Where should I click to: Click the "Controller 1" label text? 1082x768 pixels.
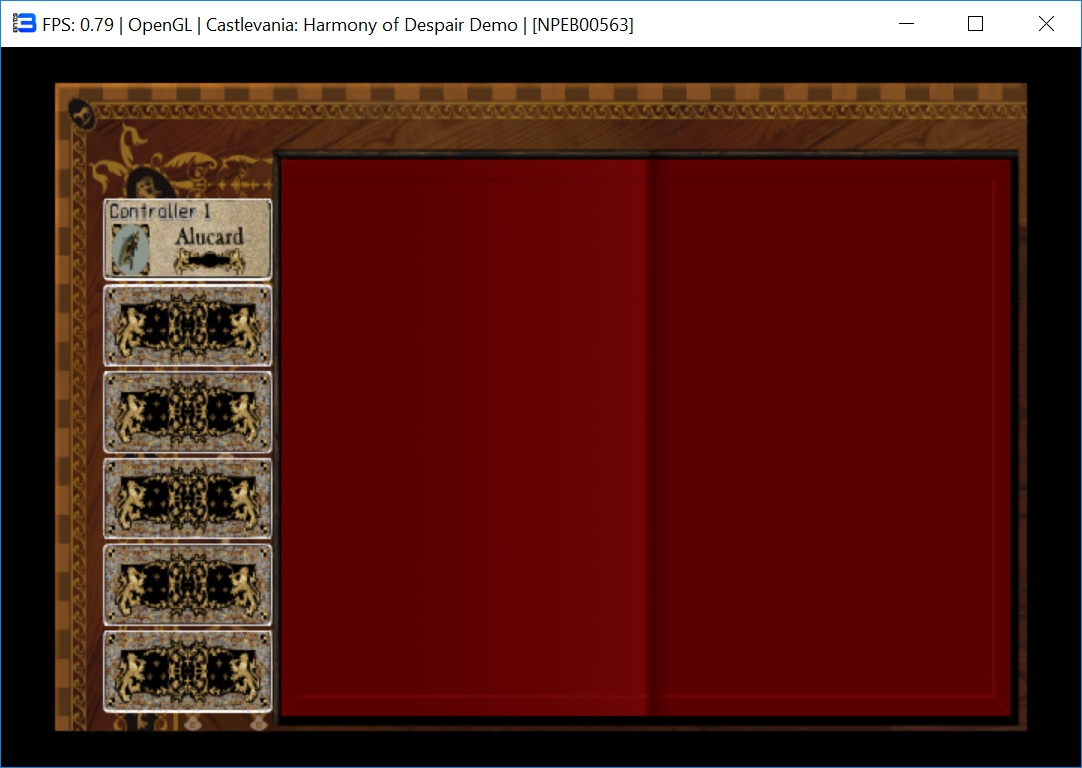160,211
